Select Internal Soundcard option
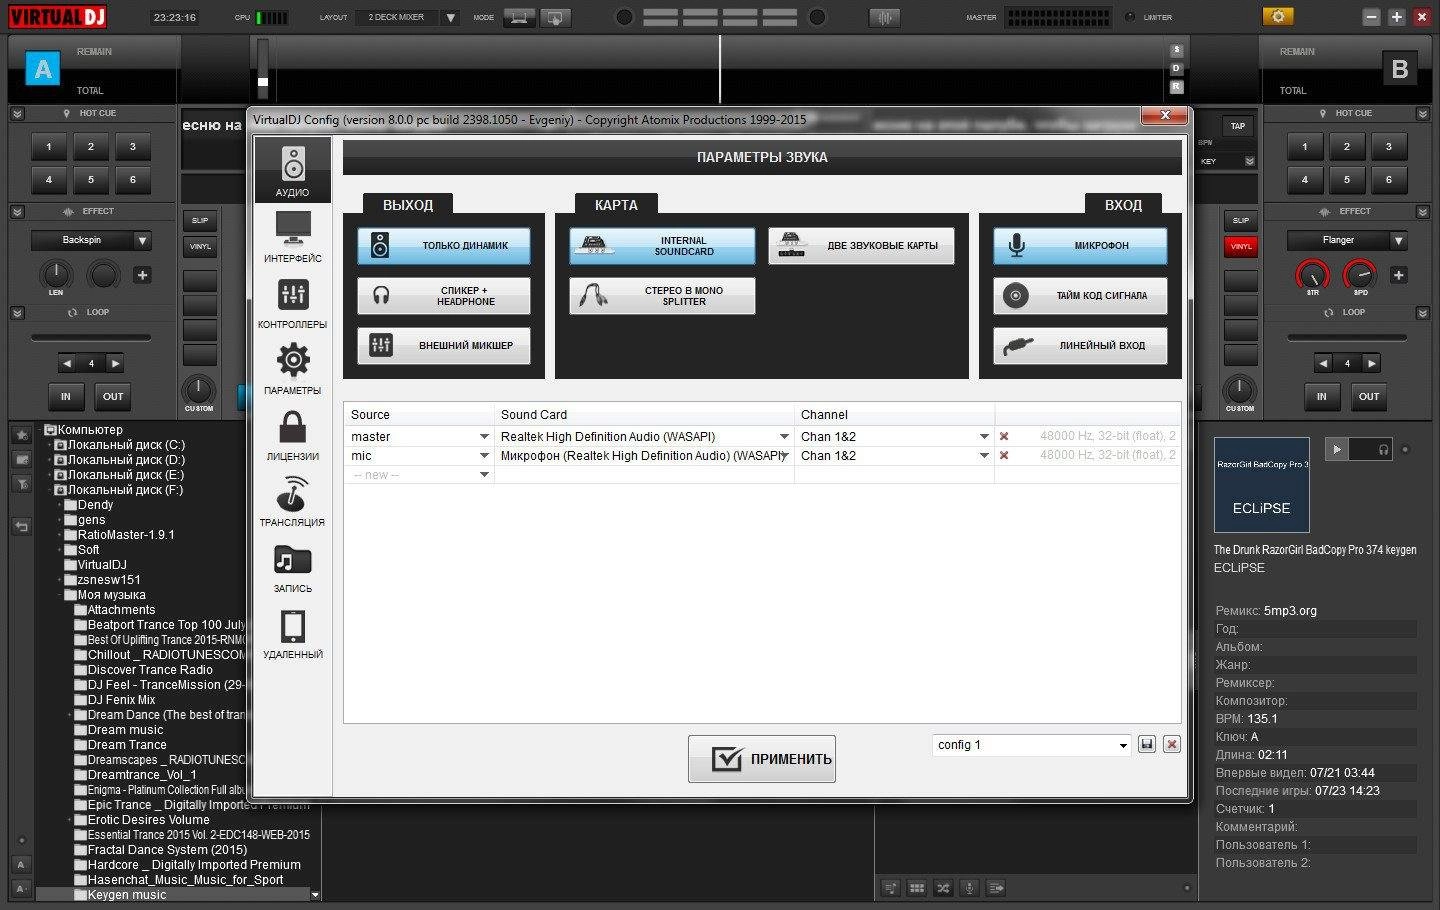The width and height of the screenshot is (1440, 910). pos(662,245)
